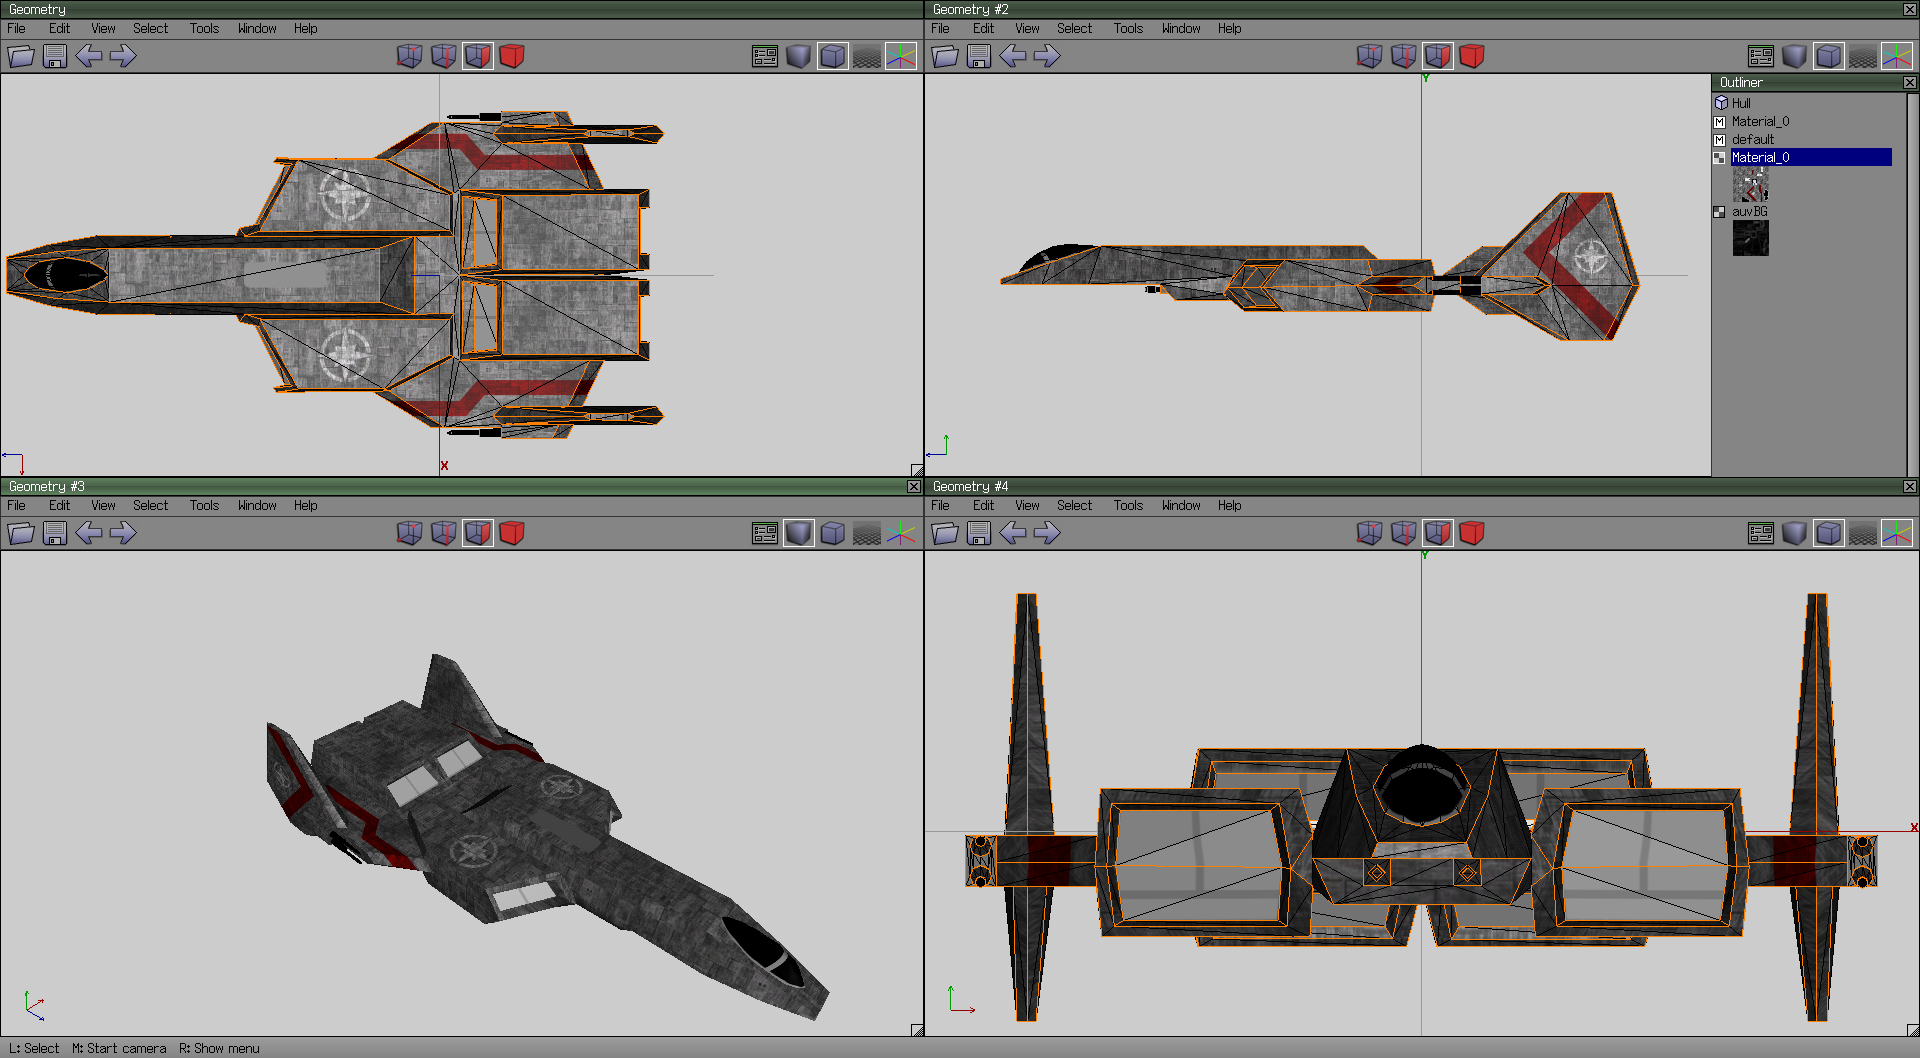This screenshot has height=1058, width=1920.
Task: Click Redo arrow in first Geometry window toolbar
Action: point(123,57)
